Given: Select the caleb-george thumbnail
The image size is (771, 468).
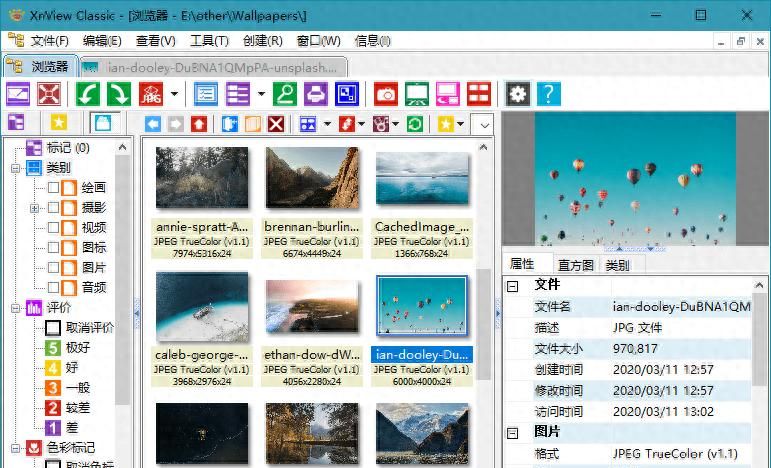Looking at the screenshot, I should point(202,307).
